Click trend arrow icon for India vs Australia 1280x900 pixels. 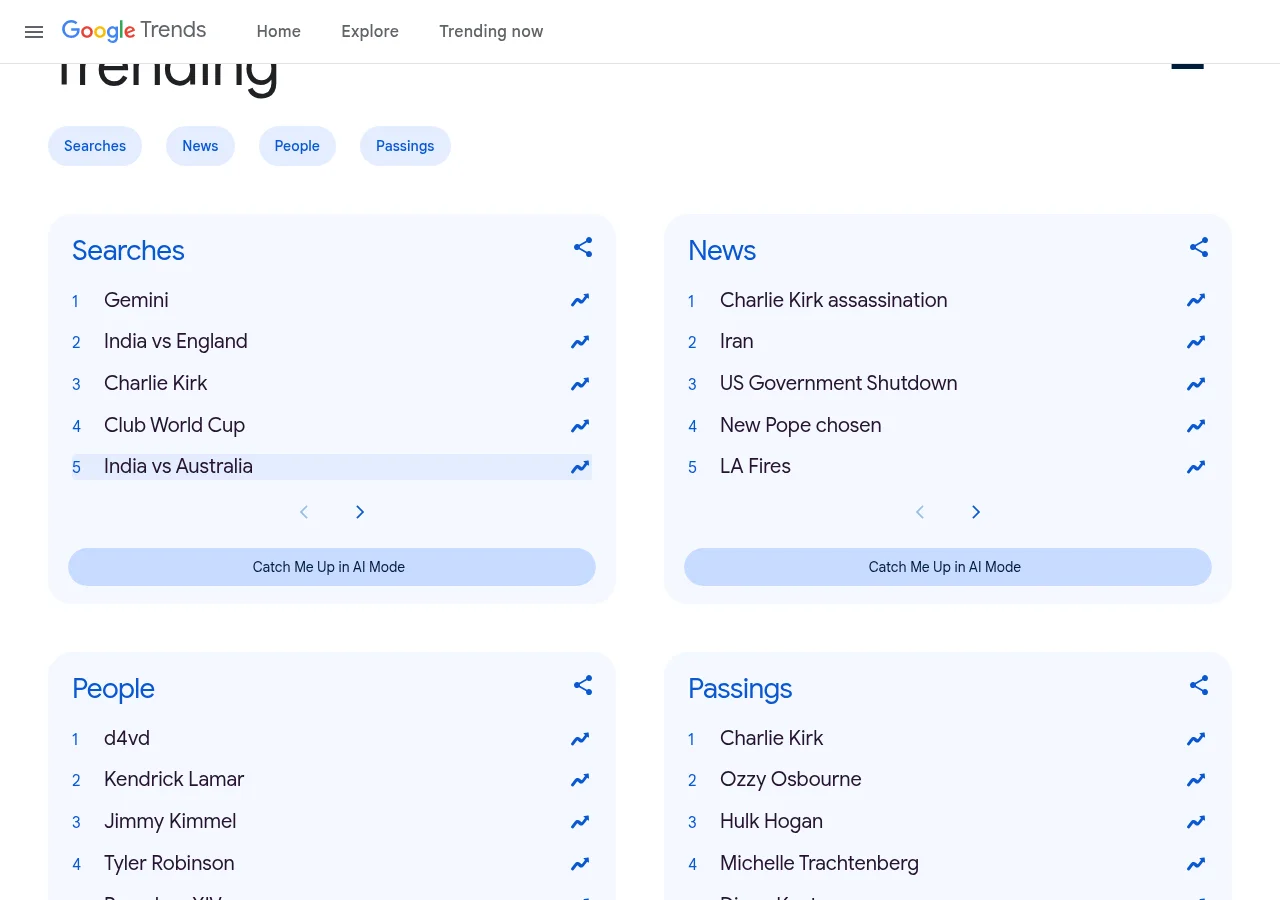point(580,467)
